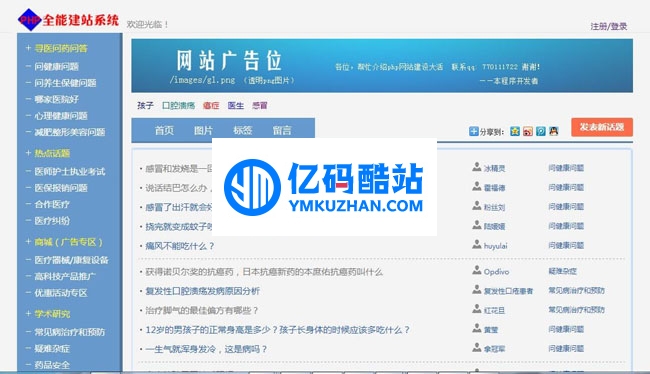Select the 医生 tag
The width and height of the screenshot is (650, 374).
click(x=235, y=106)
